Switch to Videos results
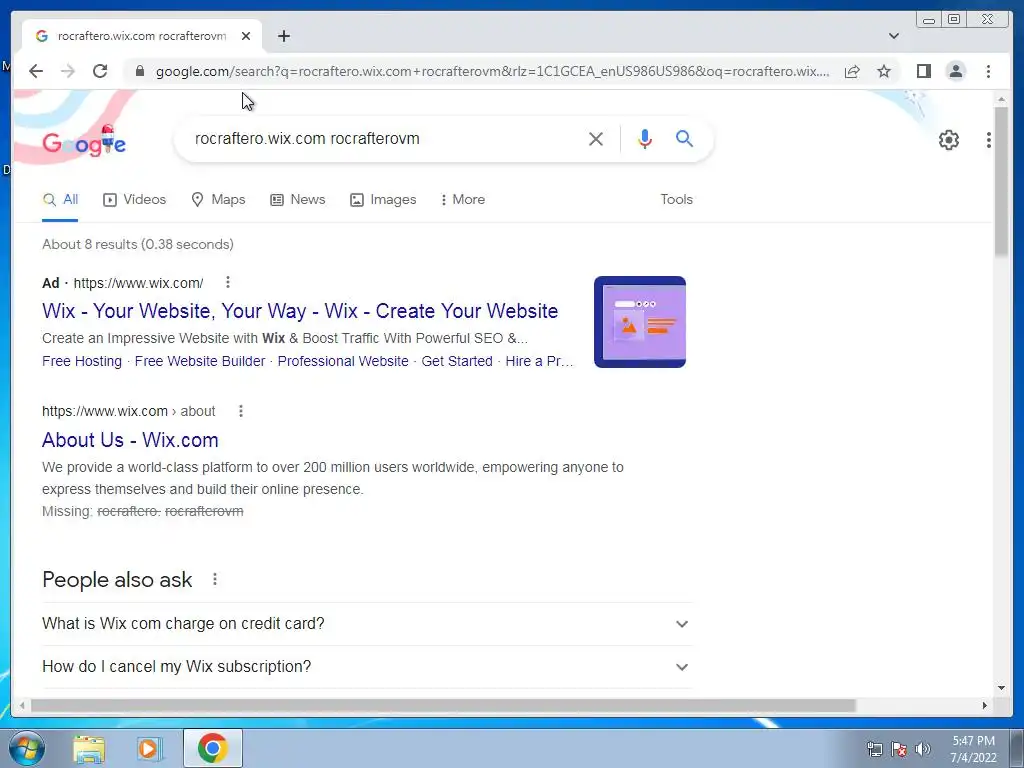This screenshot has width=1024, height=768. point(135,200)
